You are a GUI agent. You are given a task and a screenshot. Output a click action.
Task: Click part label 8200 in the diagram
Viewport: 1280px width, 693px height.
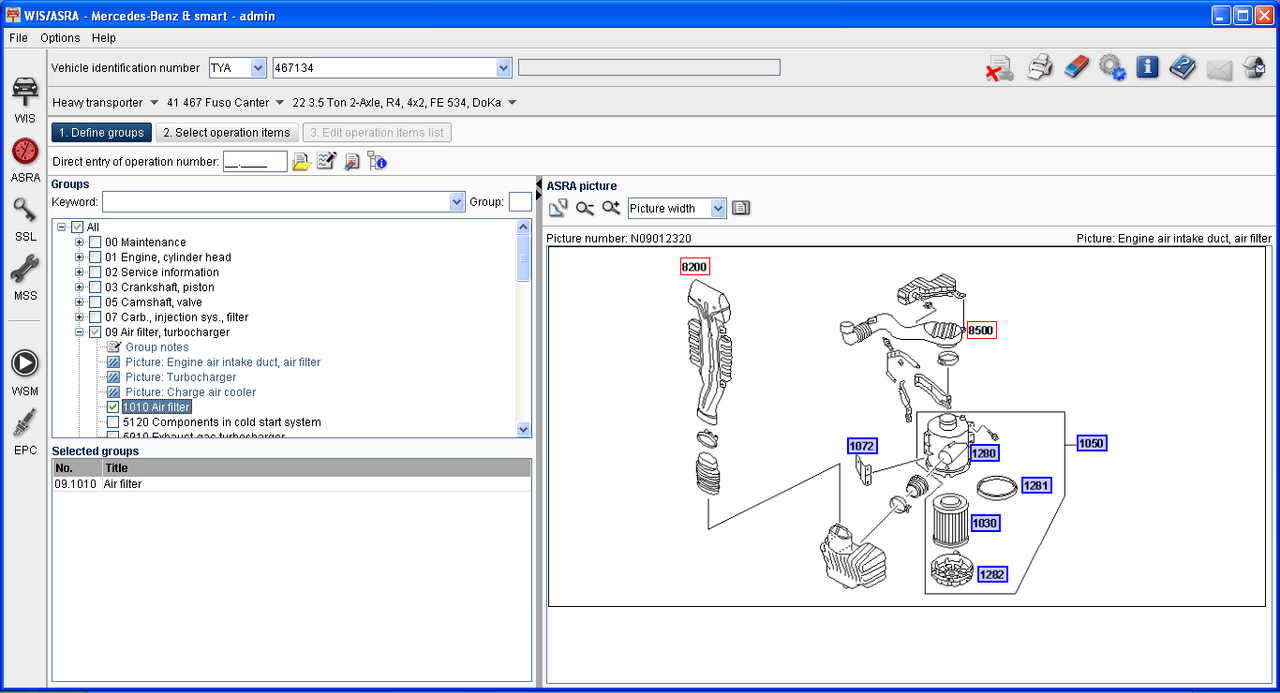(x=694, y=267)
